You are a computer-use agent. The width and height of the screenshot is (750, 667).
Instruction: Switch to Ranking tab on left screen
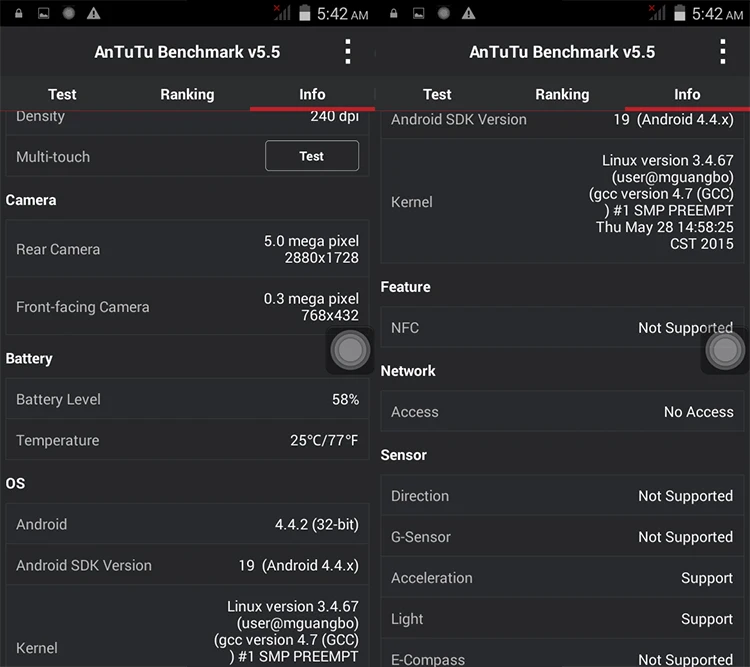pos(188,94)
